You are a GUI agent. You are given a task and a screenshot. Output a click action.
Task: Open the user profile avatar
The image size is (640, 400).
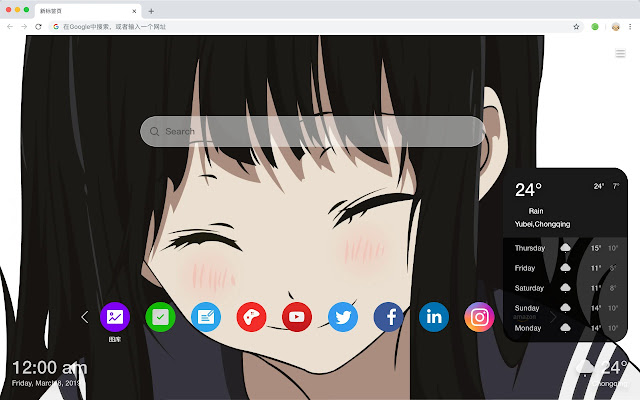[616, 27]
